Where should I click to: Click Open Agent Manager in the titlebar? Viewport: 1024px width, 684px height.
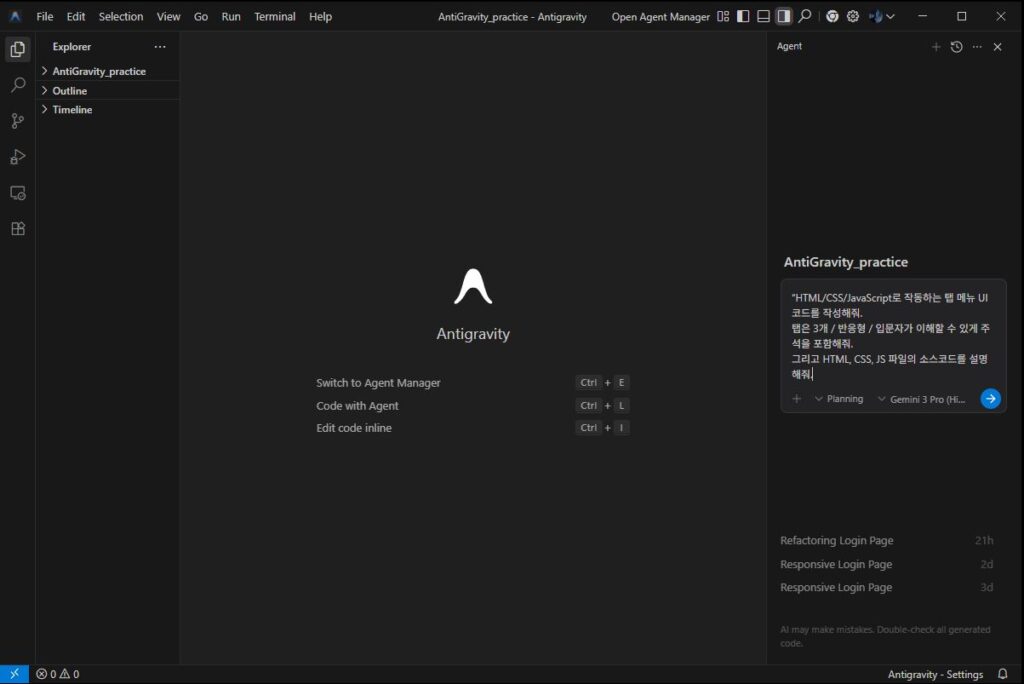click(661, 16)
